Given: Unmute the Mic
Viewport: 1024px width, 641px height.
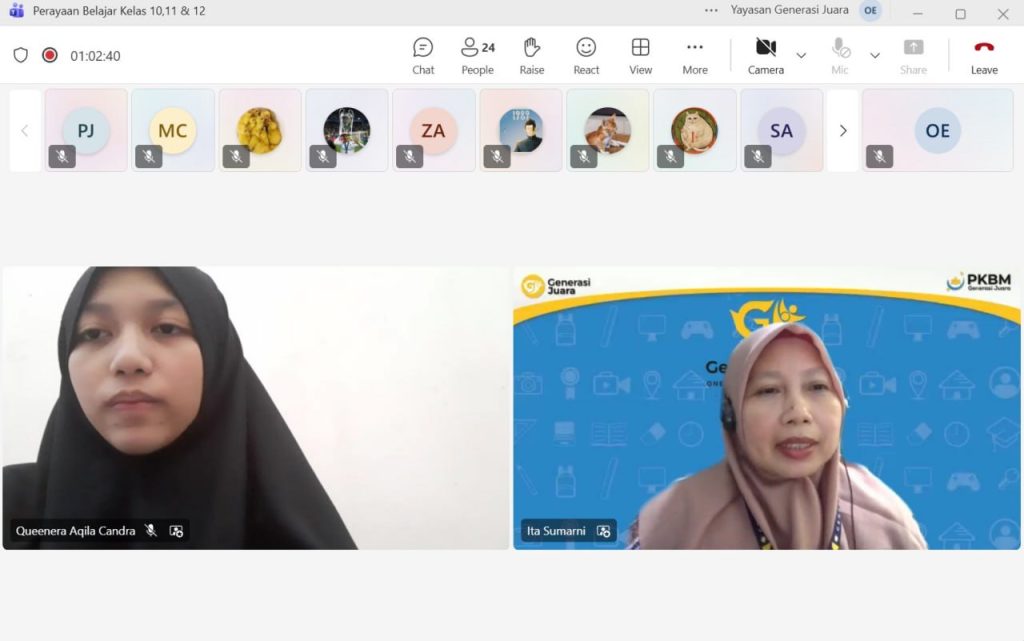Looking at the screenshot, I should coord(840,55).
